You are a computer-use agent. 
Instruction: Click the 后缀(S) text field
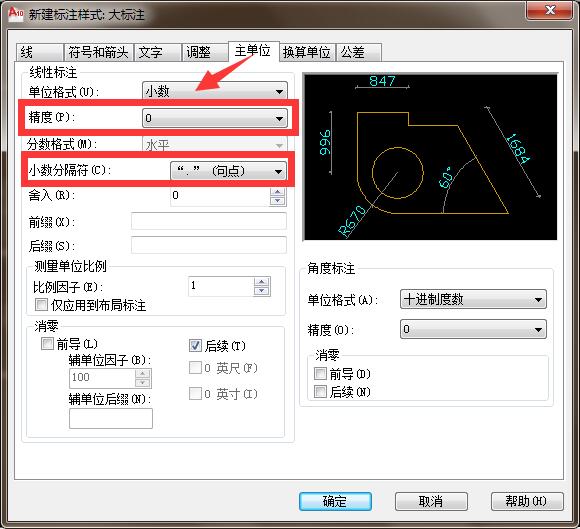[x=209, y=245]
